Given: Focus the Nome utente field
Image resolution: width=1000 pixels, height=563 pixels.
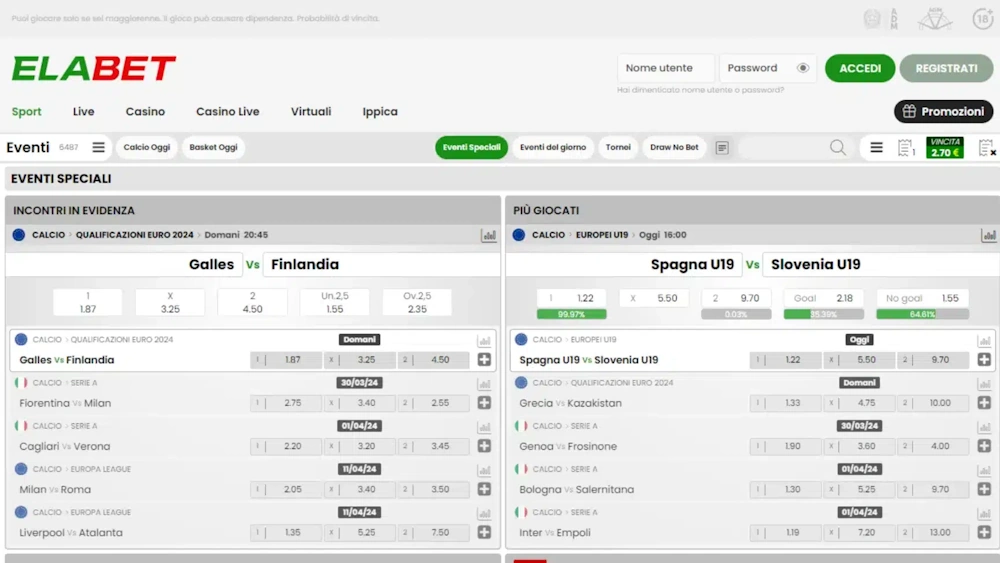Looking at the screenshot, I should pyautogui.click(x=666, y=68).
